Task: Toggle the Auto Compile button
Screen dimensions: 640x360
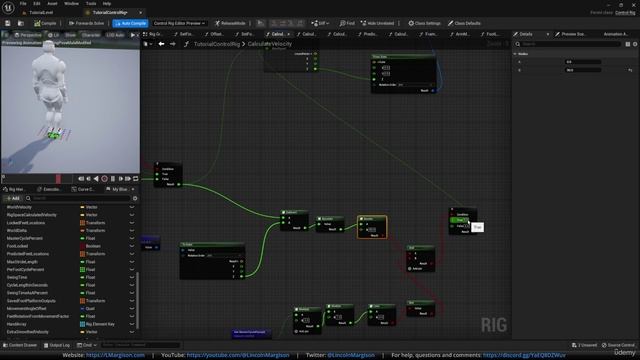Action: point(130,23)
